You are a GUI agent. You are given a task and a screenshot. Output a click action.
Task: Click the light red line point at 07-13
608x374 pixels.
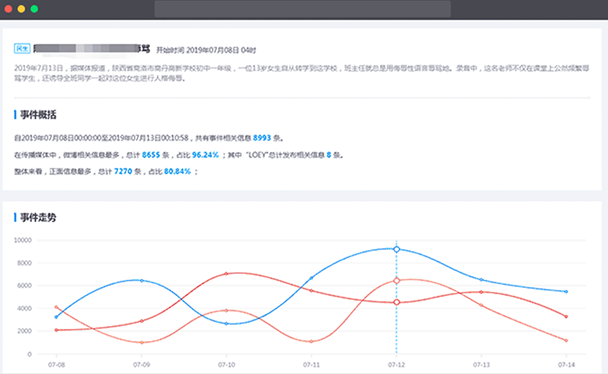point(481,305)
